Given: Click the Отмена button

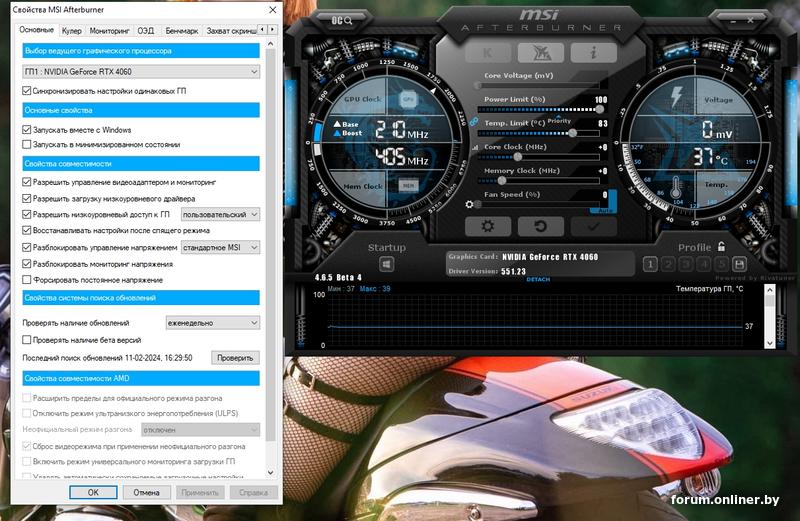Looking at the screenshot, I should point(146,492).
